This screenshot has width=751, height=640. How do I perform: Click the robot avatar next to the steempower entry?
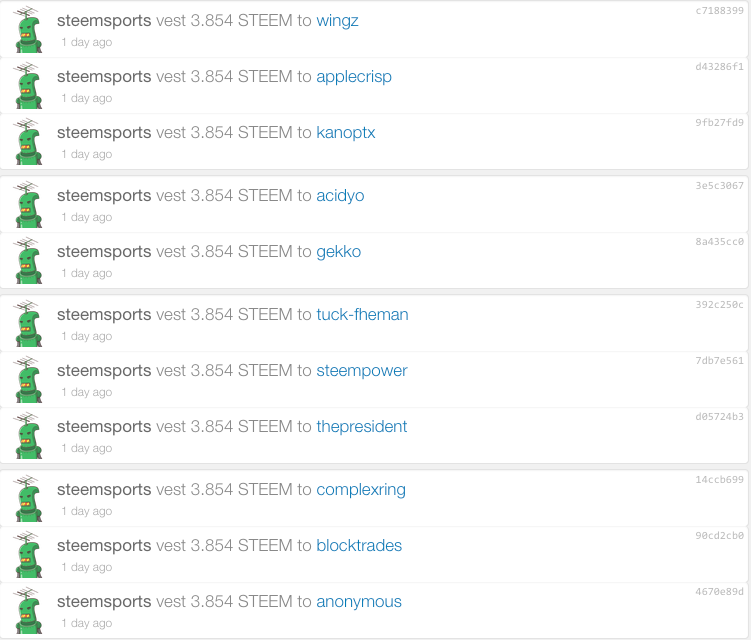(28, 379)
